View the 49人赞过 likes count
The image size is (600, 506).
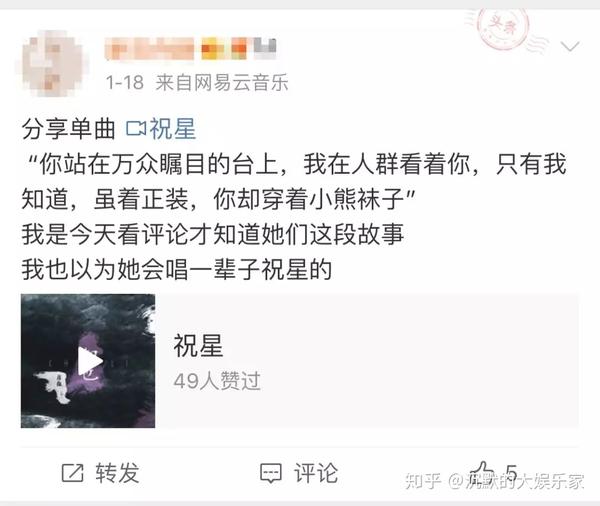pyautogui.click(x=217, y=381)
